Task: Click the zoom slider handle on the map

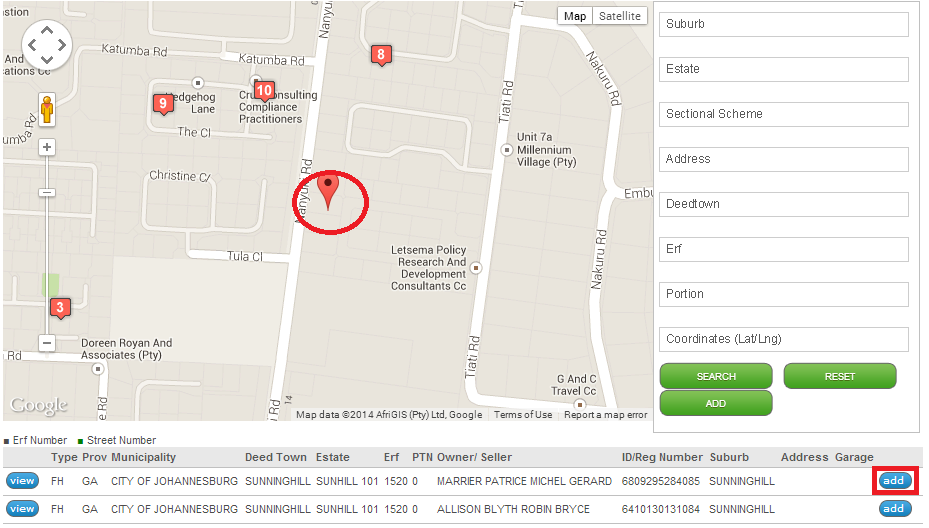Action: tap(47, 193)
